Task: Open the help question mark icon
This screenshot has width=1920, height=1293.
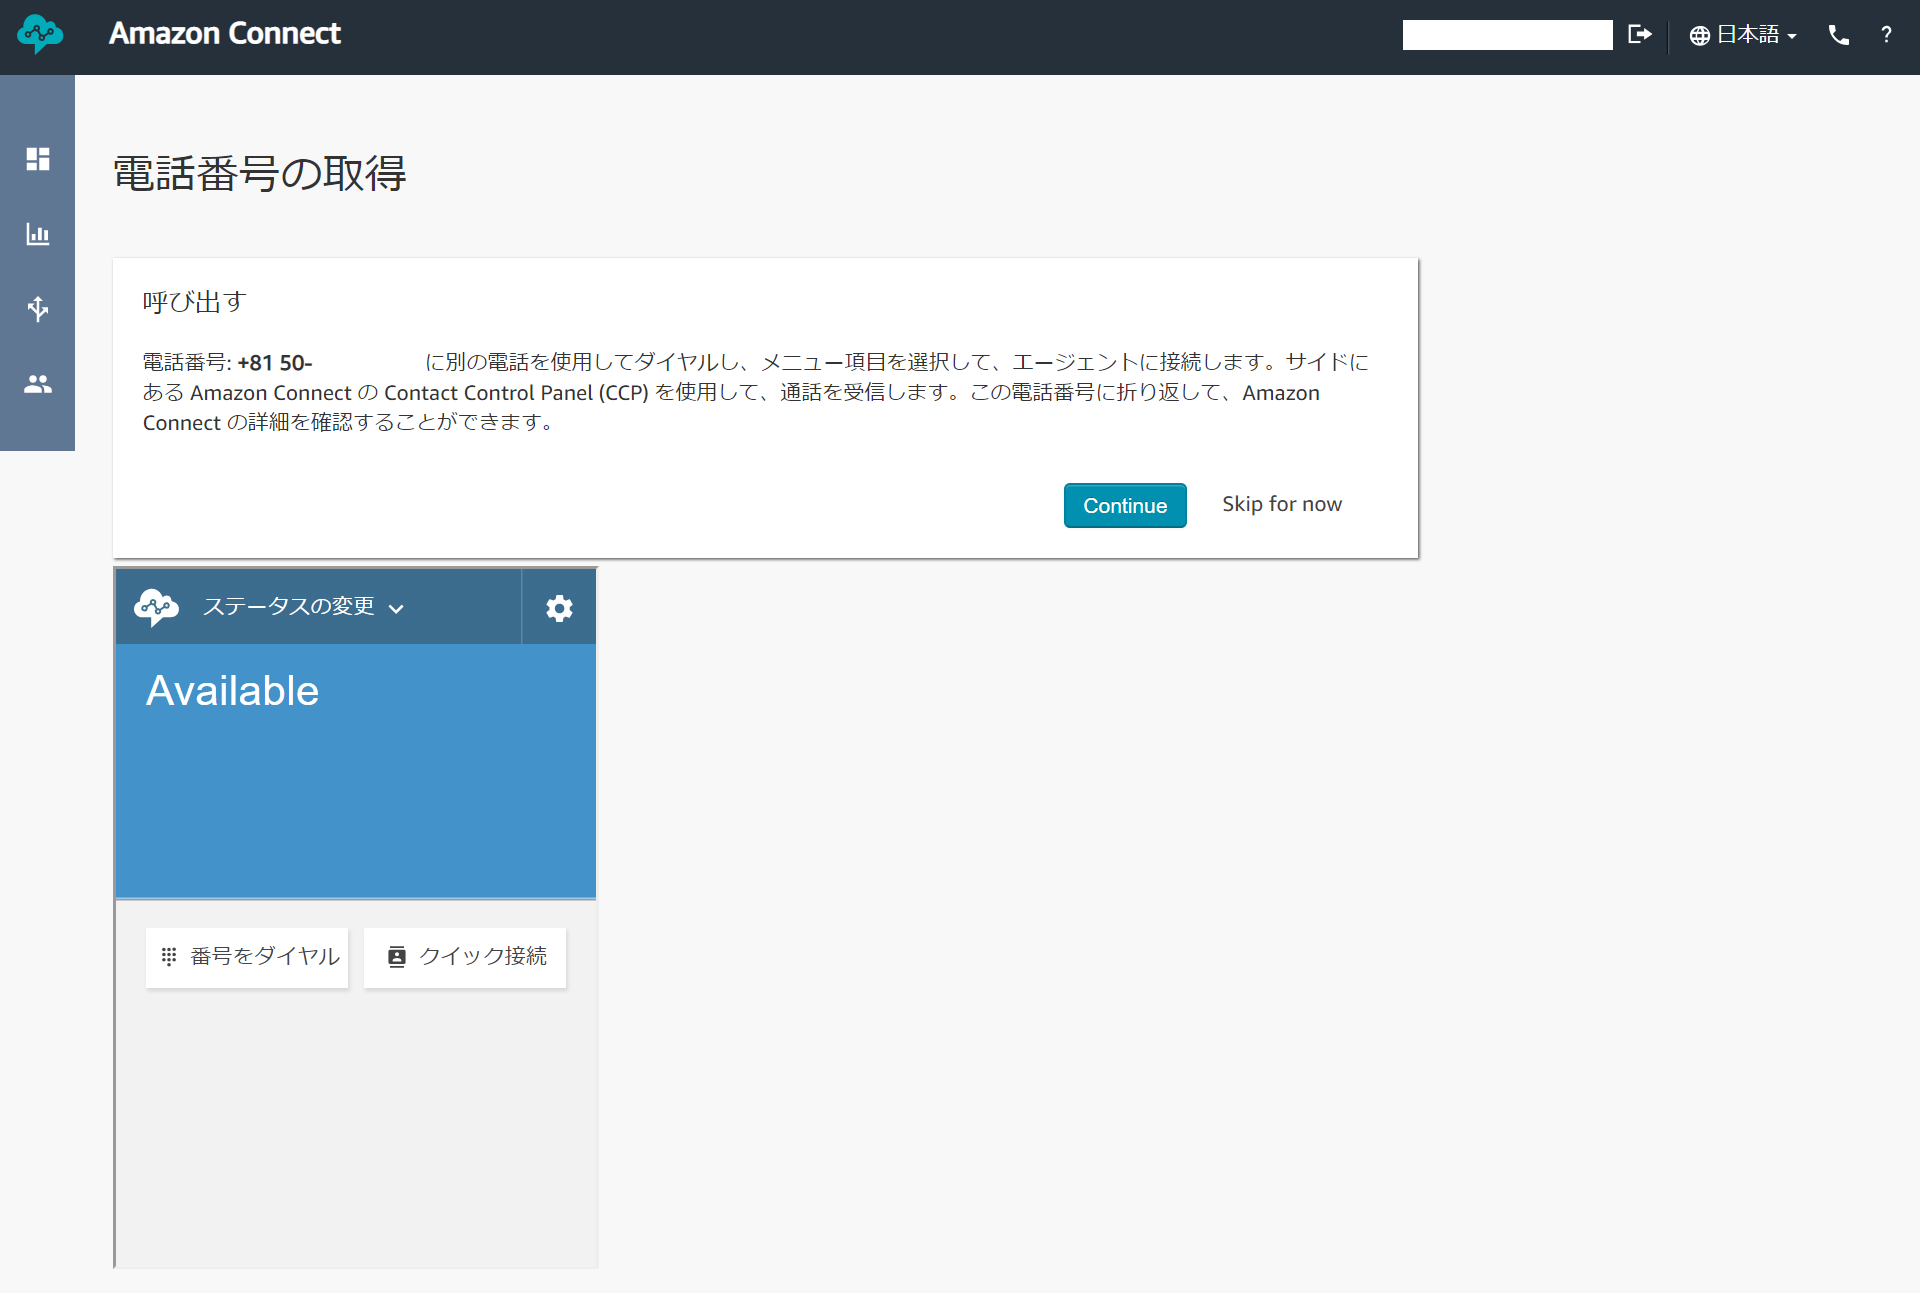Action: 1886,35
